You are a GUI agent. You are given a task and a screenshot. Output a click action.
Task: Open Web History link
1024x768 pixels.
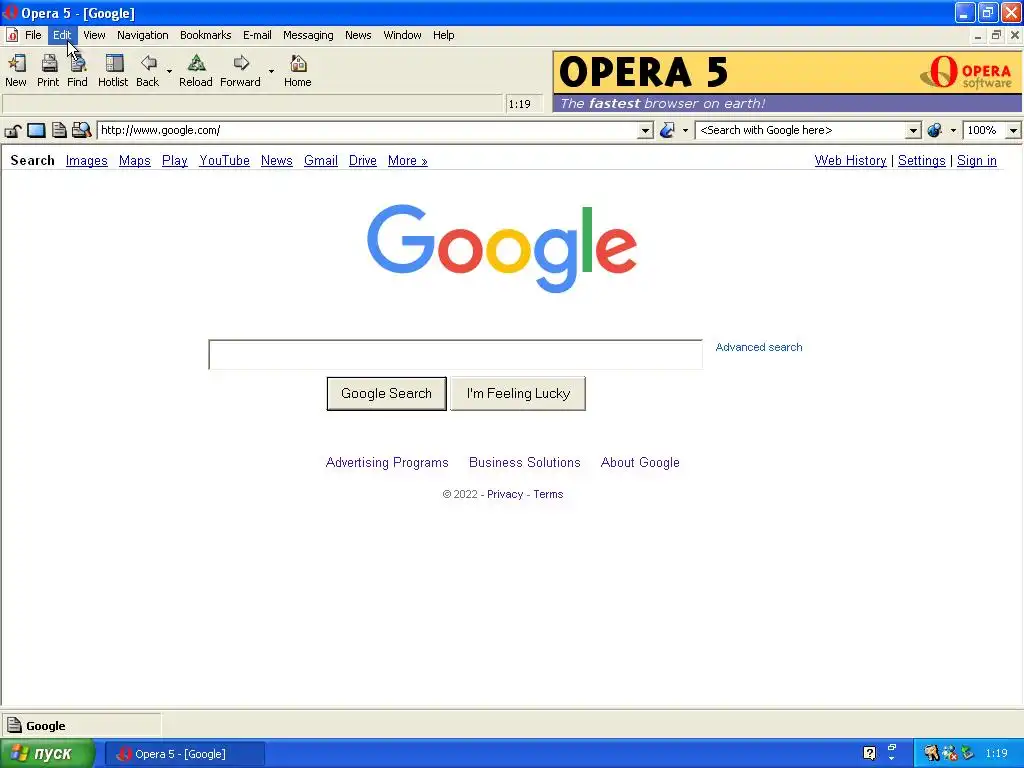(x=850, y=161)
